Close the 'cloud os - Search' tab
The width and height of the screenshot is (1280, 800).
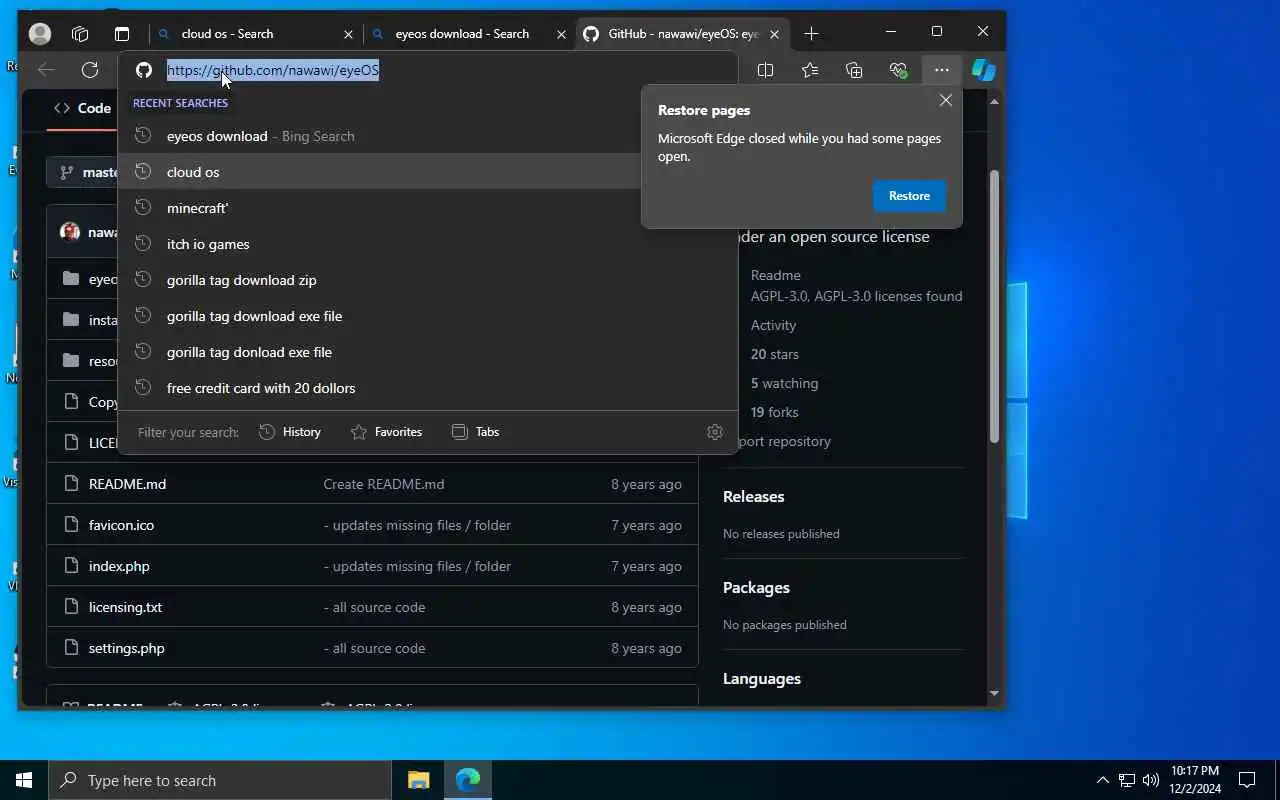348,34
